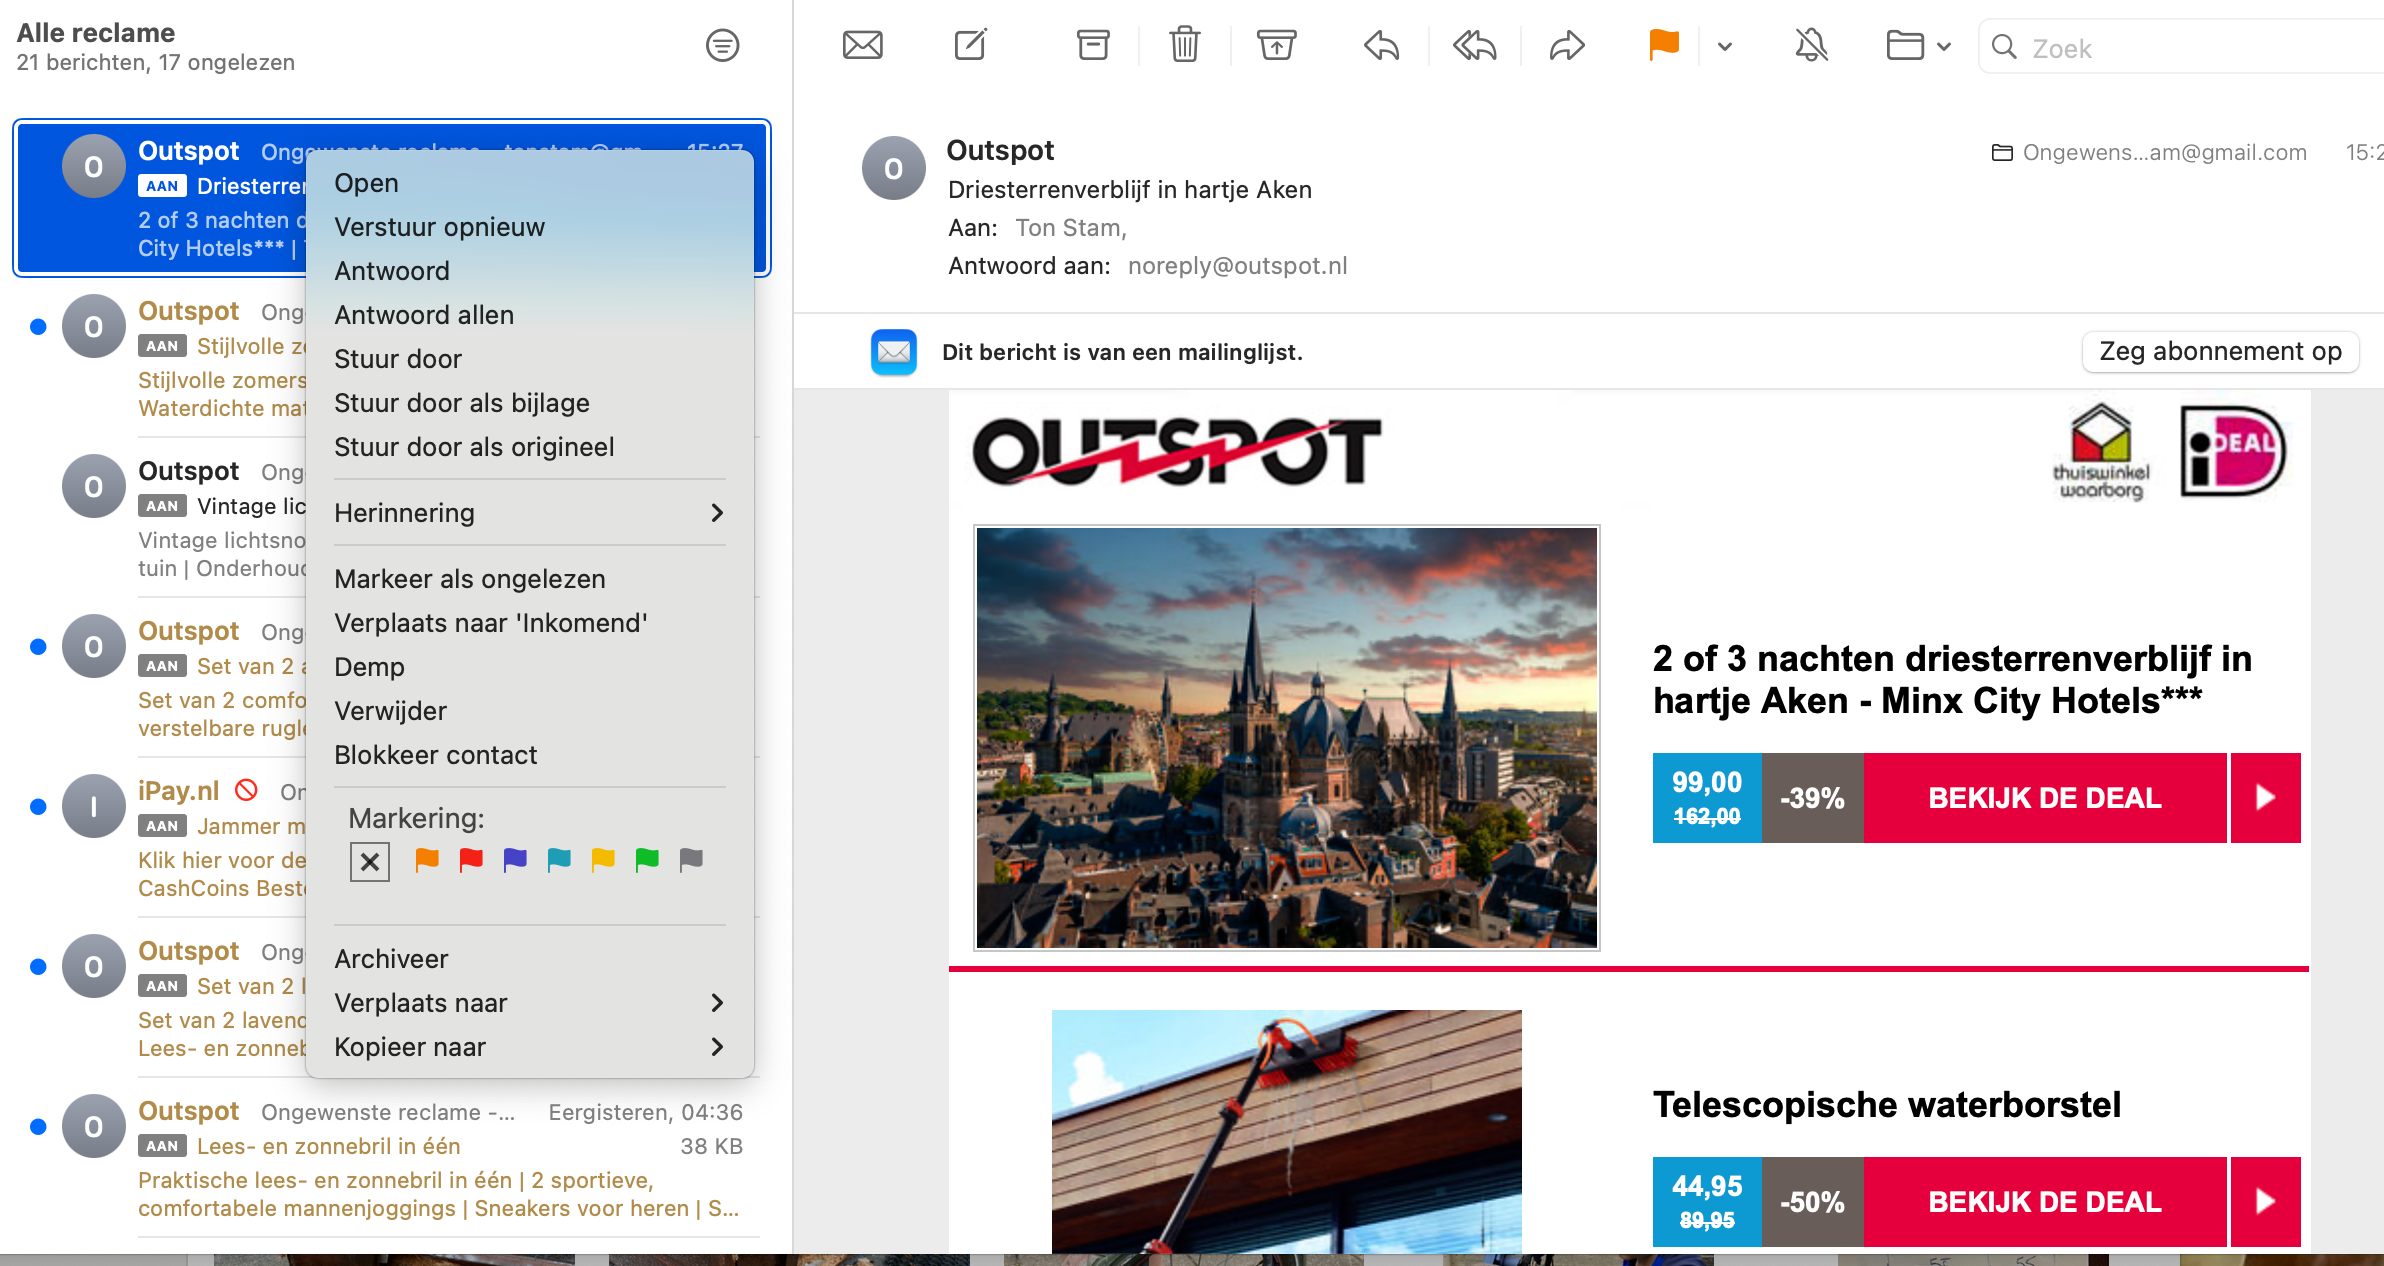This screenshot has width=2384, height=1266.
Task: Click BEKIJK DE DEAL for waterborstel
Action: (x=2045, y=1201)
